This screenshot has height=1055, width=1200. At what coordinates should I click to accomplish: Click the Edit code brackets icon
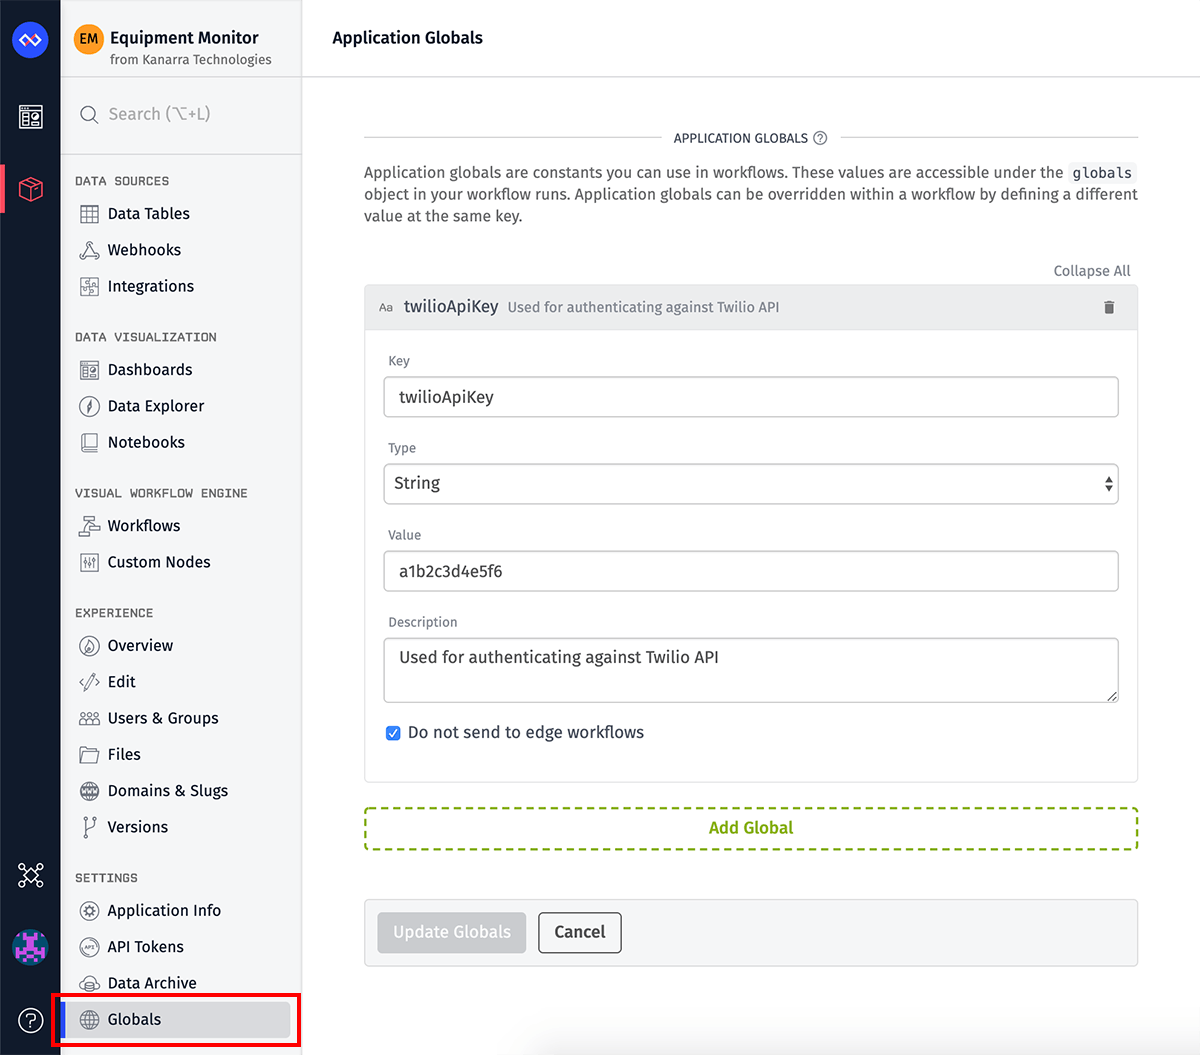[x=89, y=682]
